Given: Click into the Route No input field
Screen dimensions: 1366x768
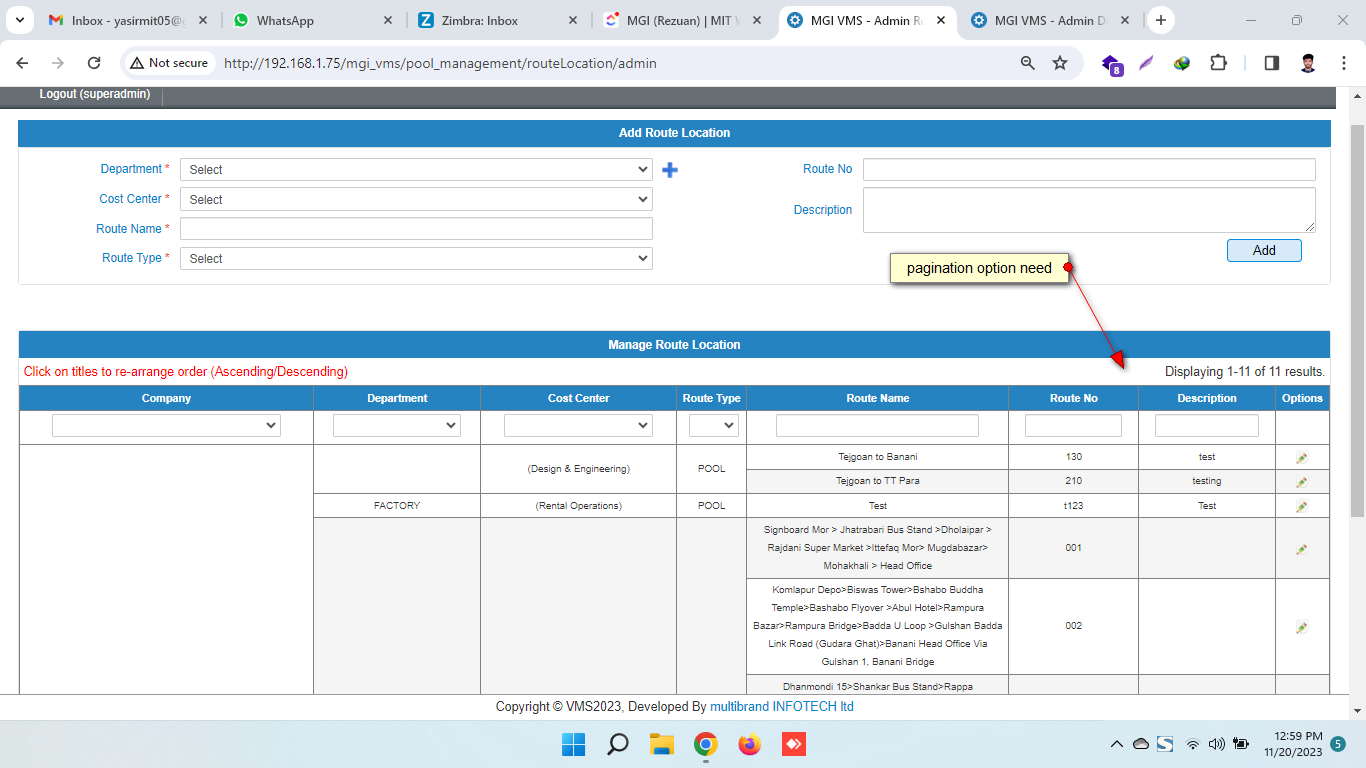Looking at the screenshot, I should pos(1089,169).
